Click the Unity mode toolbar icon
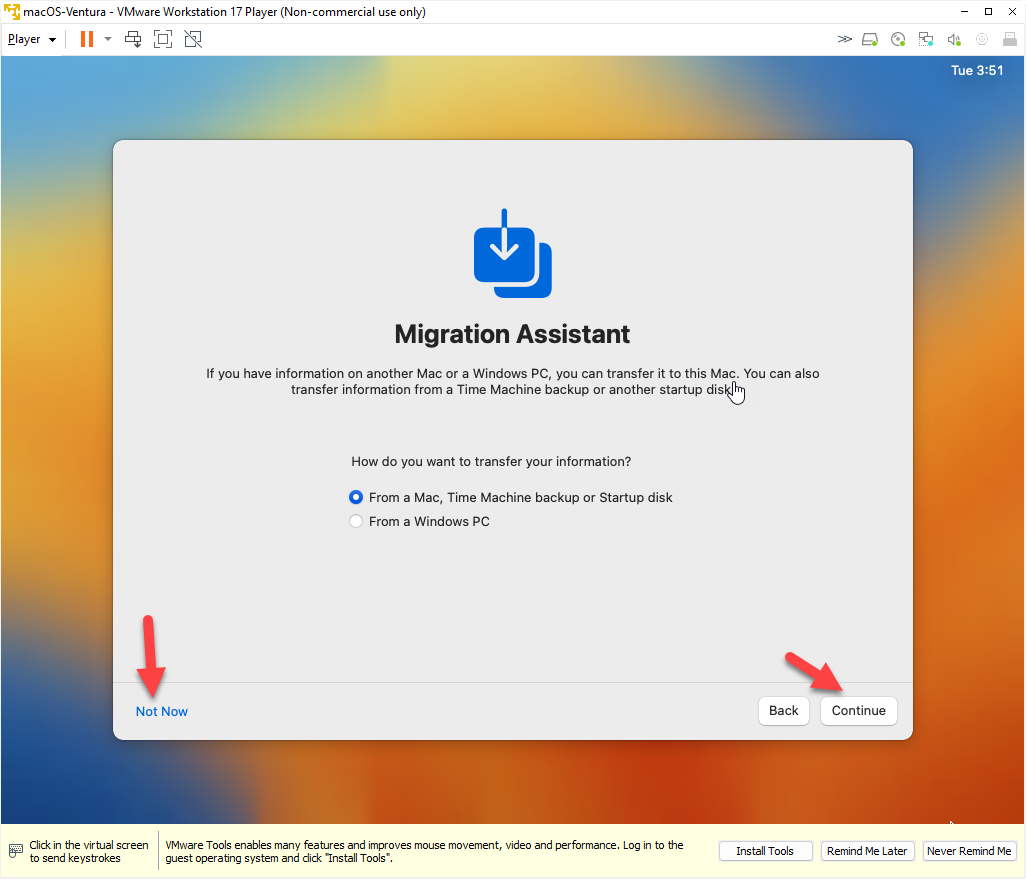The width and height of the screenshot is (1026, 879). pyautogui.click(x=193, y=39)
